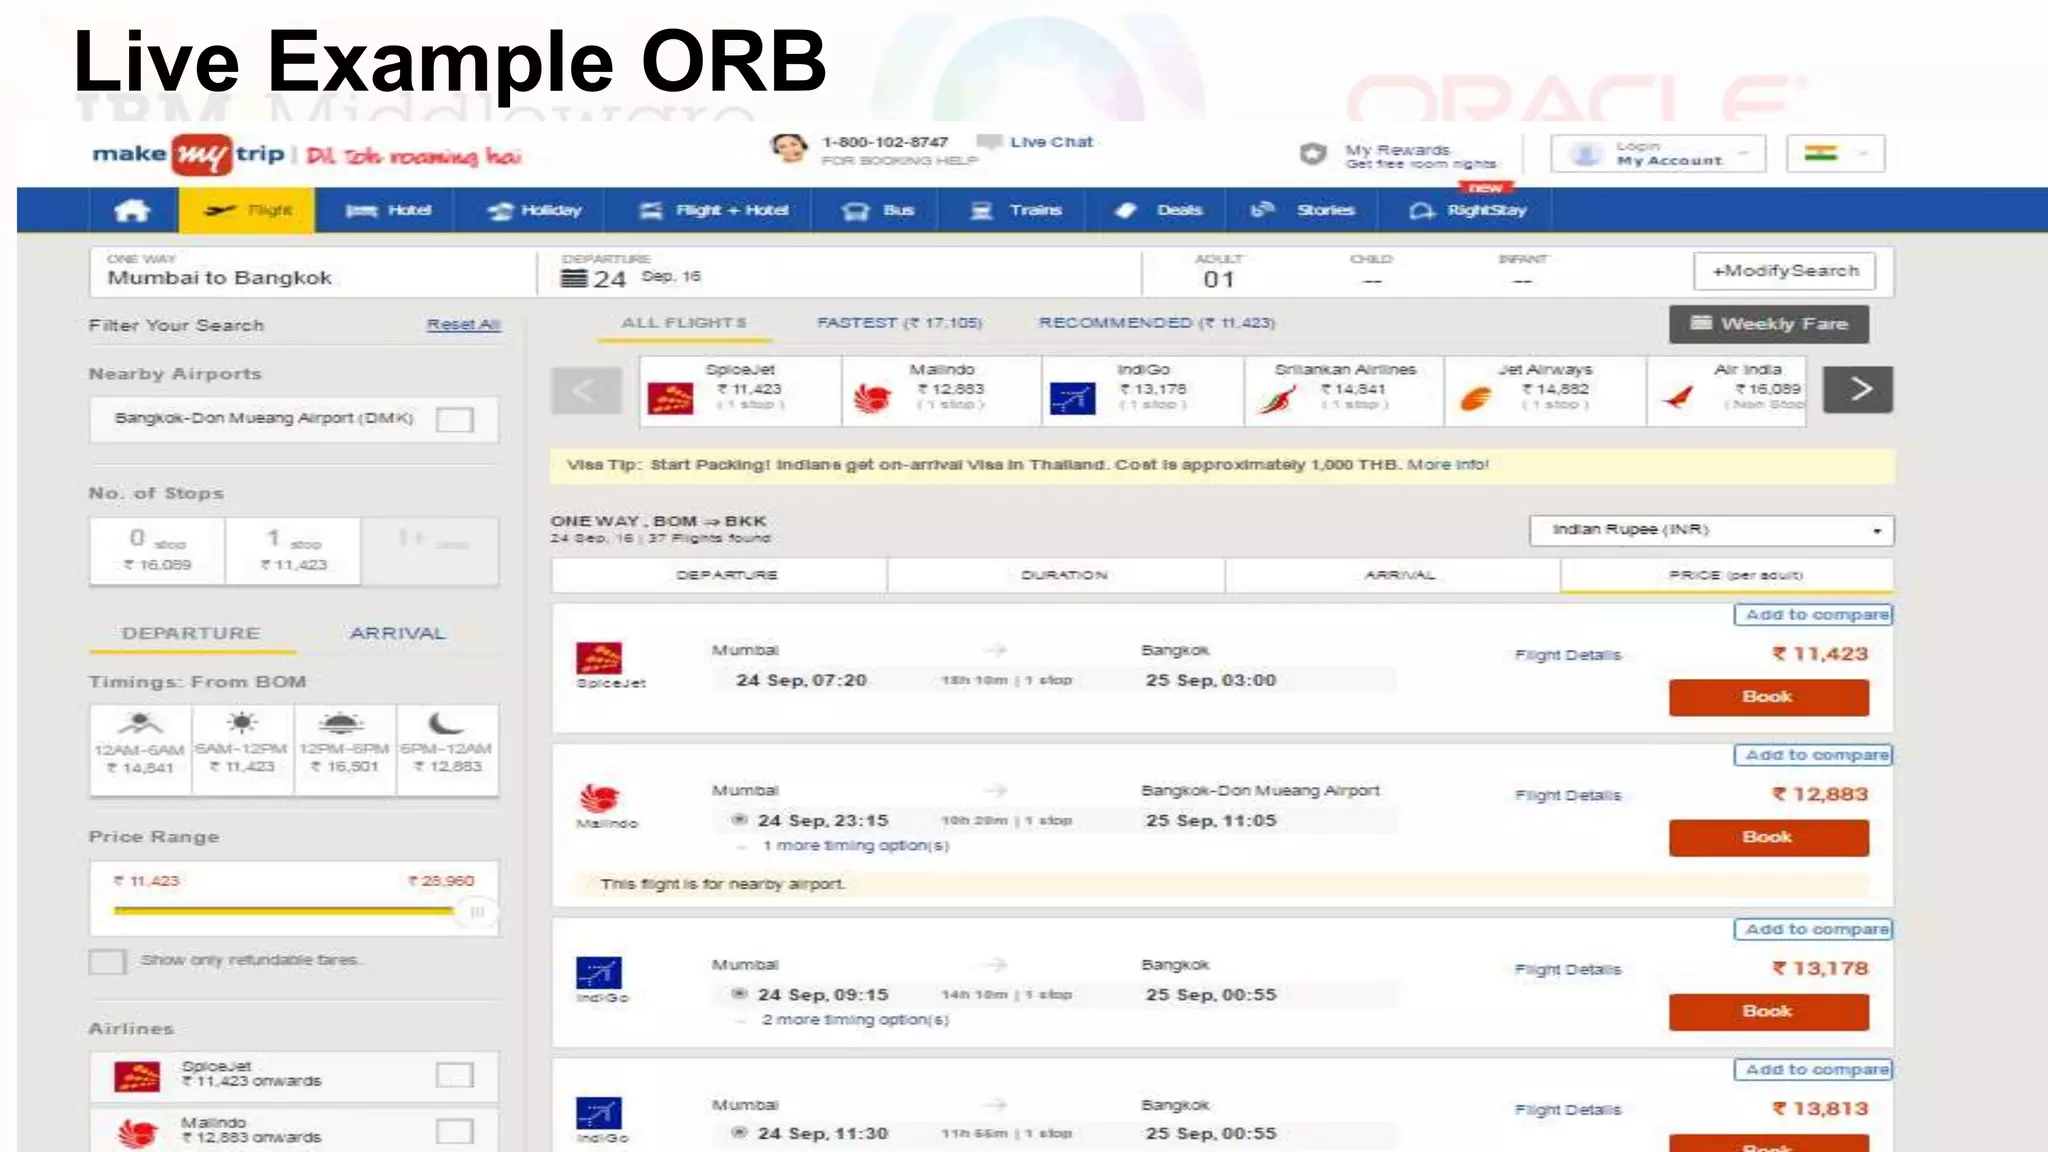Open the Bus tab
Viewport: 2048px width, 1152px height.
coord(876,210)
